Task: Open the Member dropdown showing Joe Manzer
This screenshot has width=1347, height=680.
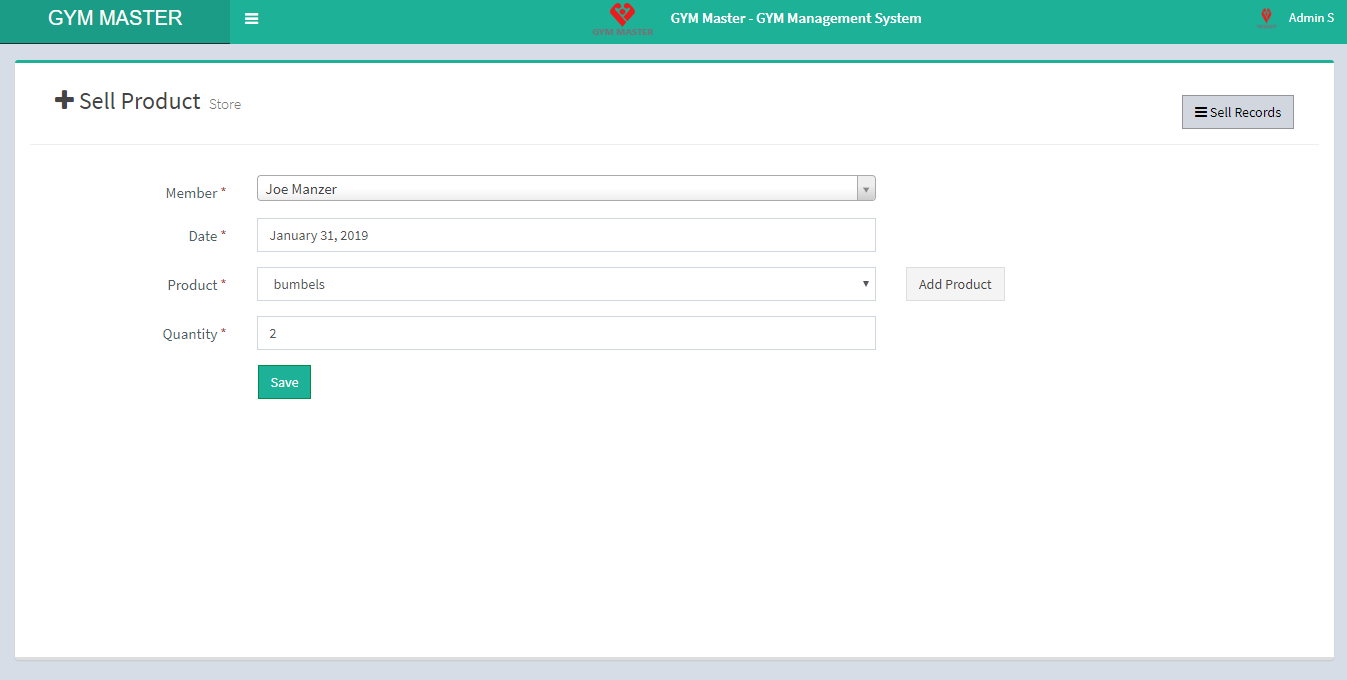Action: coord(556,189)
